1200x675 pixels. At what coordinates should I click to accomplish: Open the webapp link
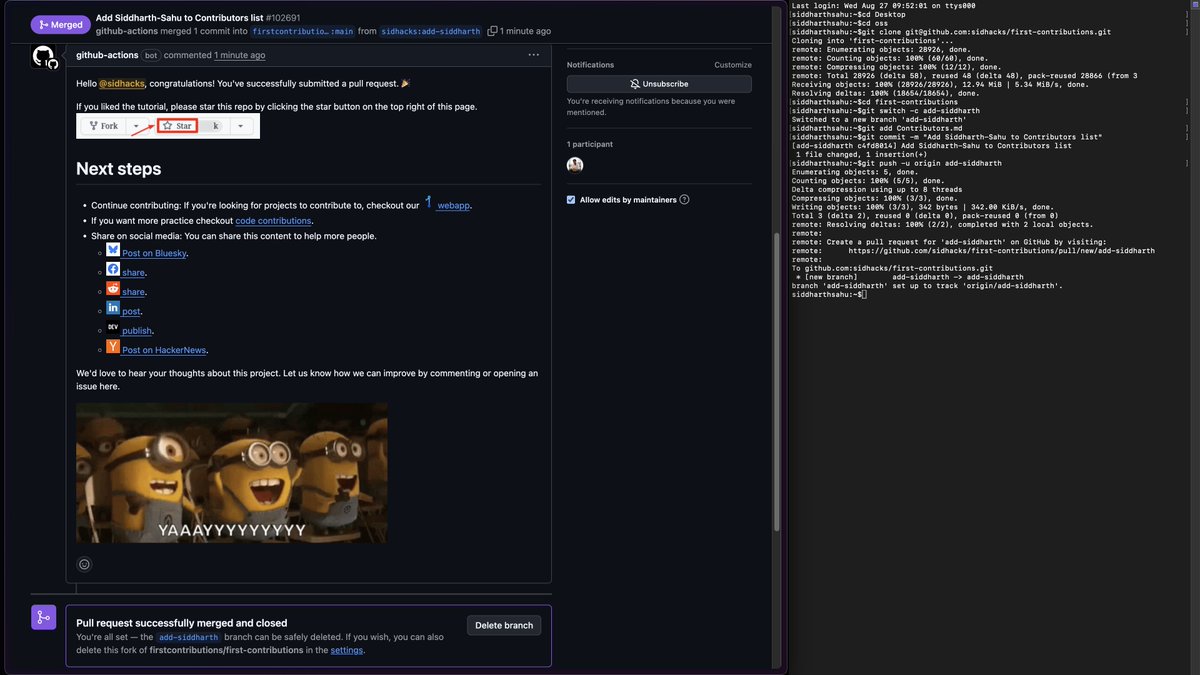[453, 205]
